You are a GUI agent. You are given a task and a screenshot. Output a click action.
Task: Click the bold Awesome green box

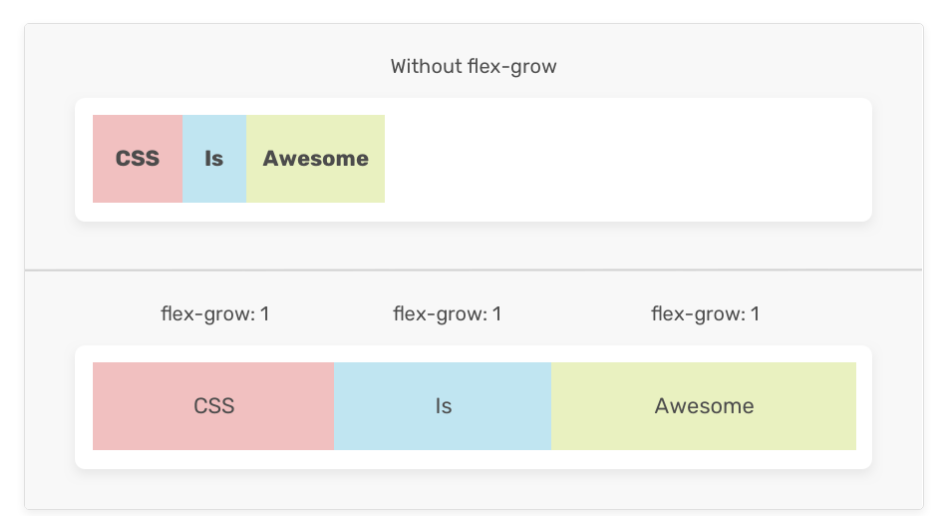pos(315,159)
